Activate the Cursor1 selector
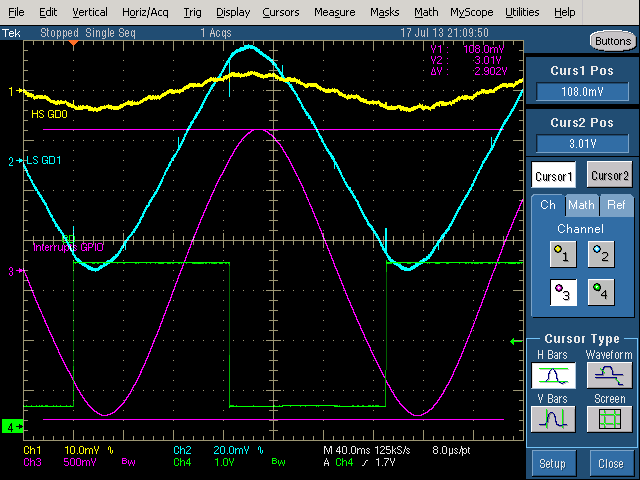 (x=553, y=175)
